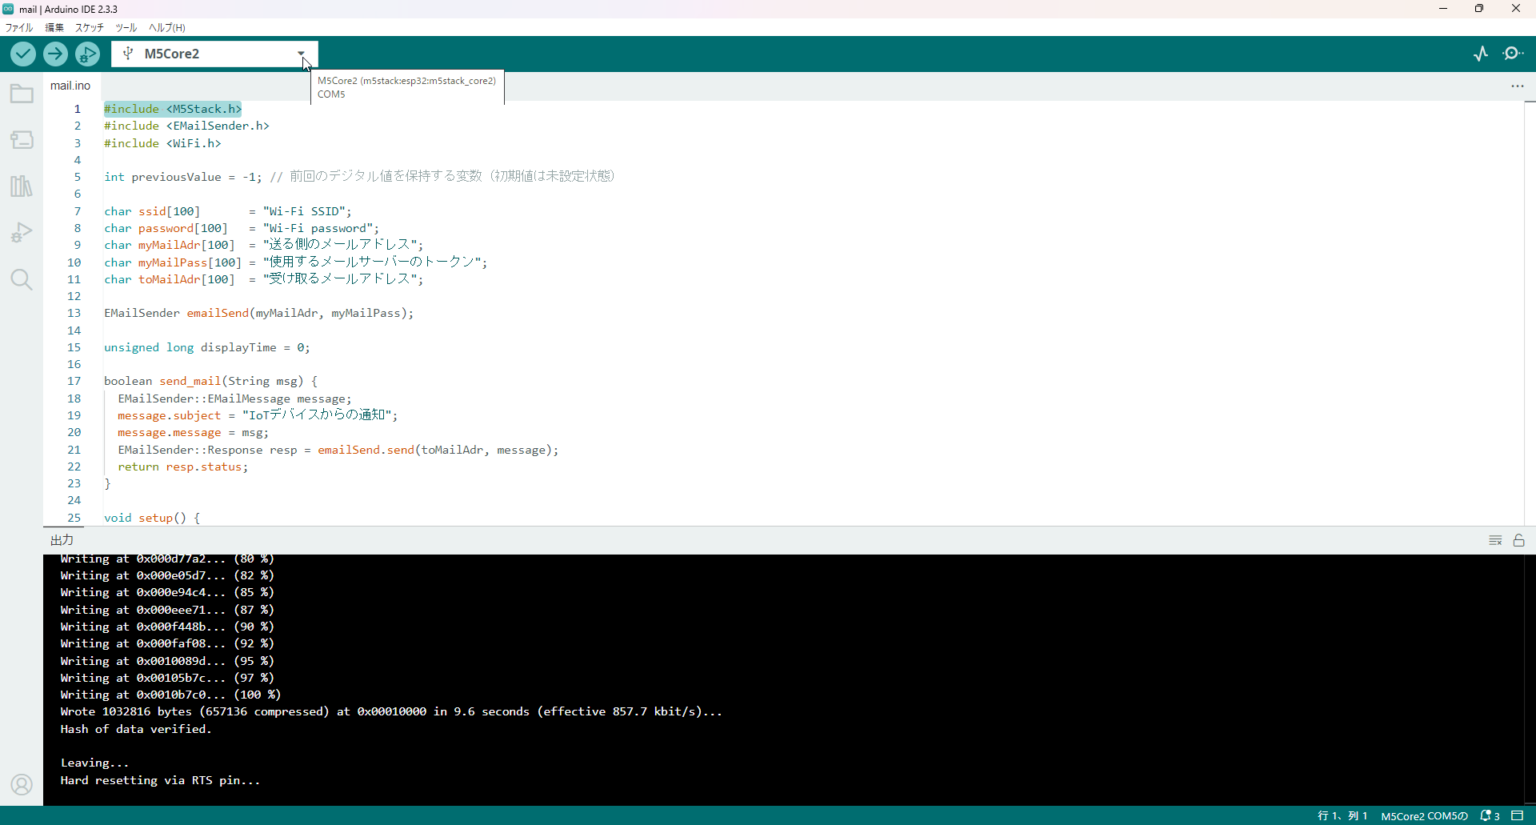Clear the output console using its icon

1495,540
